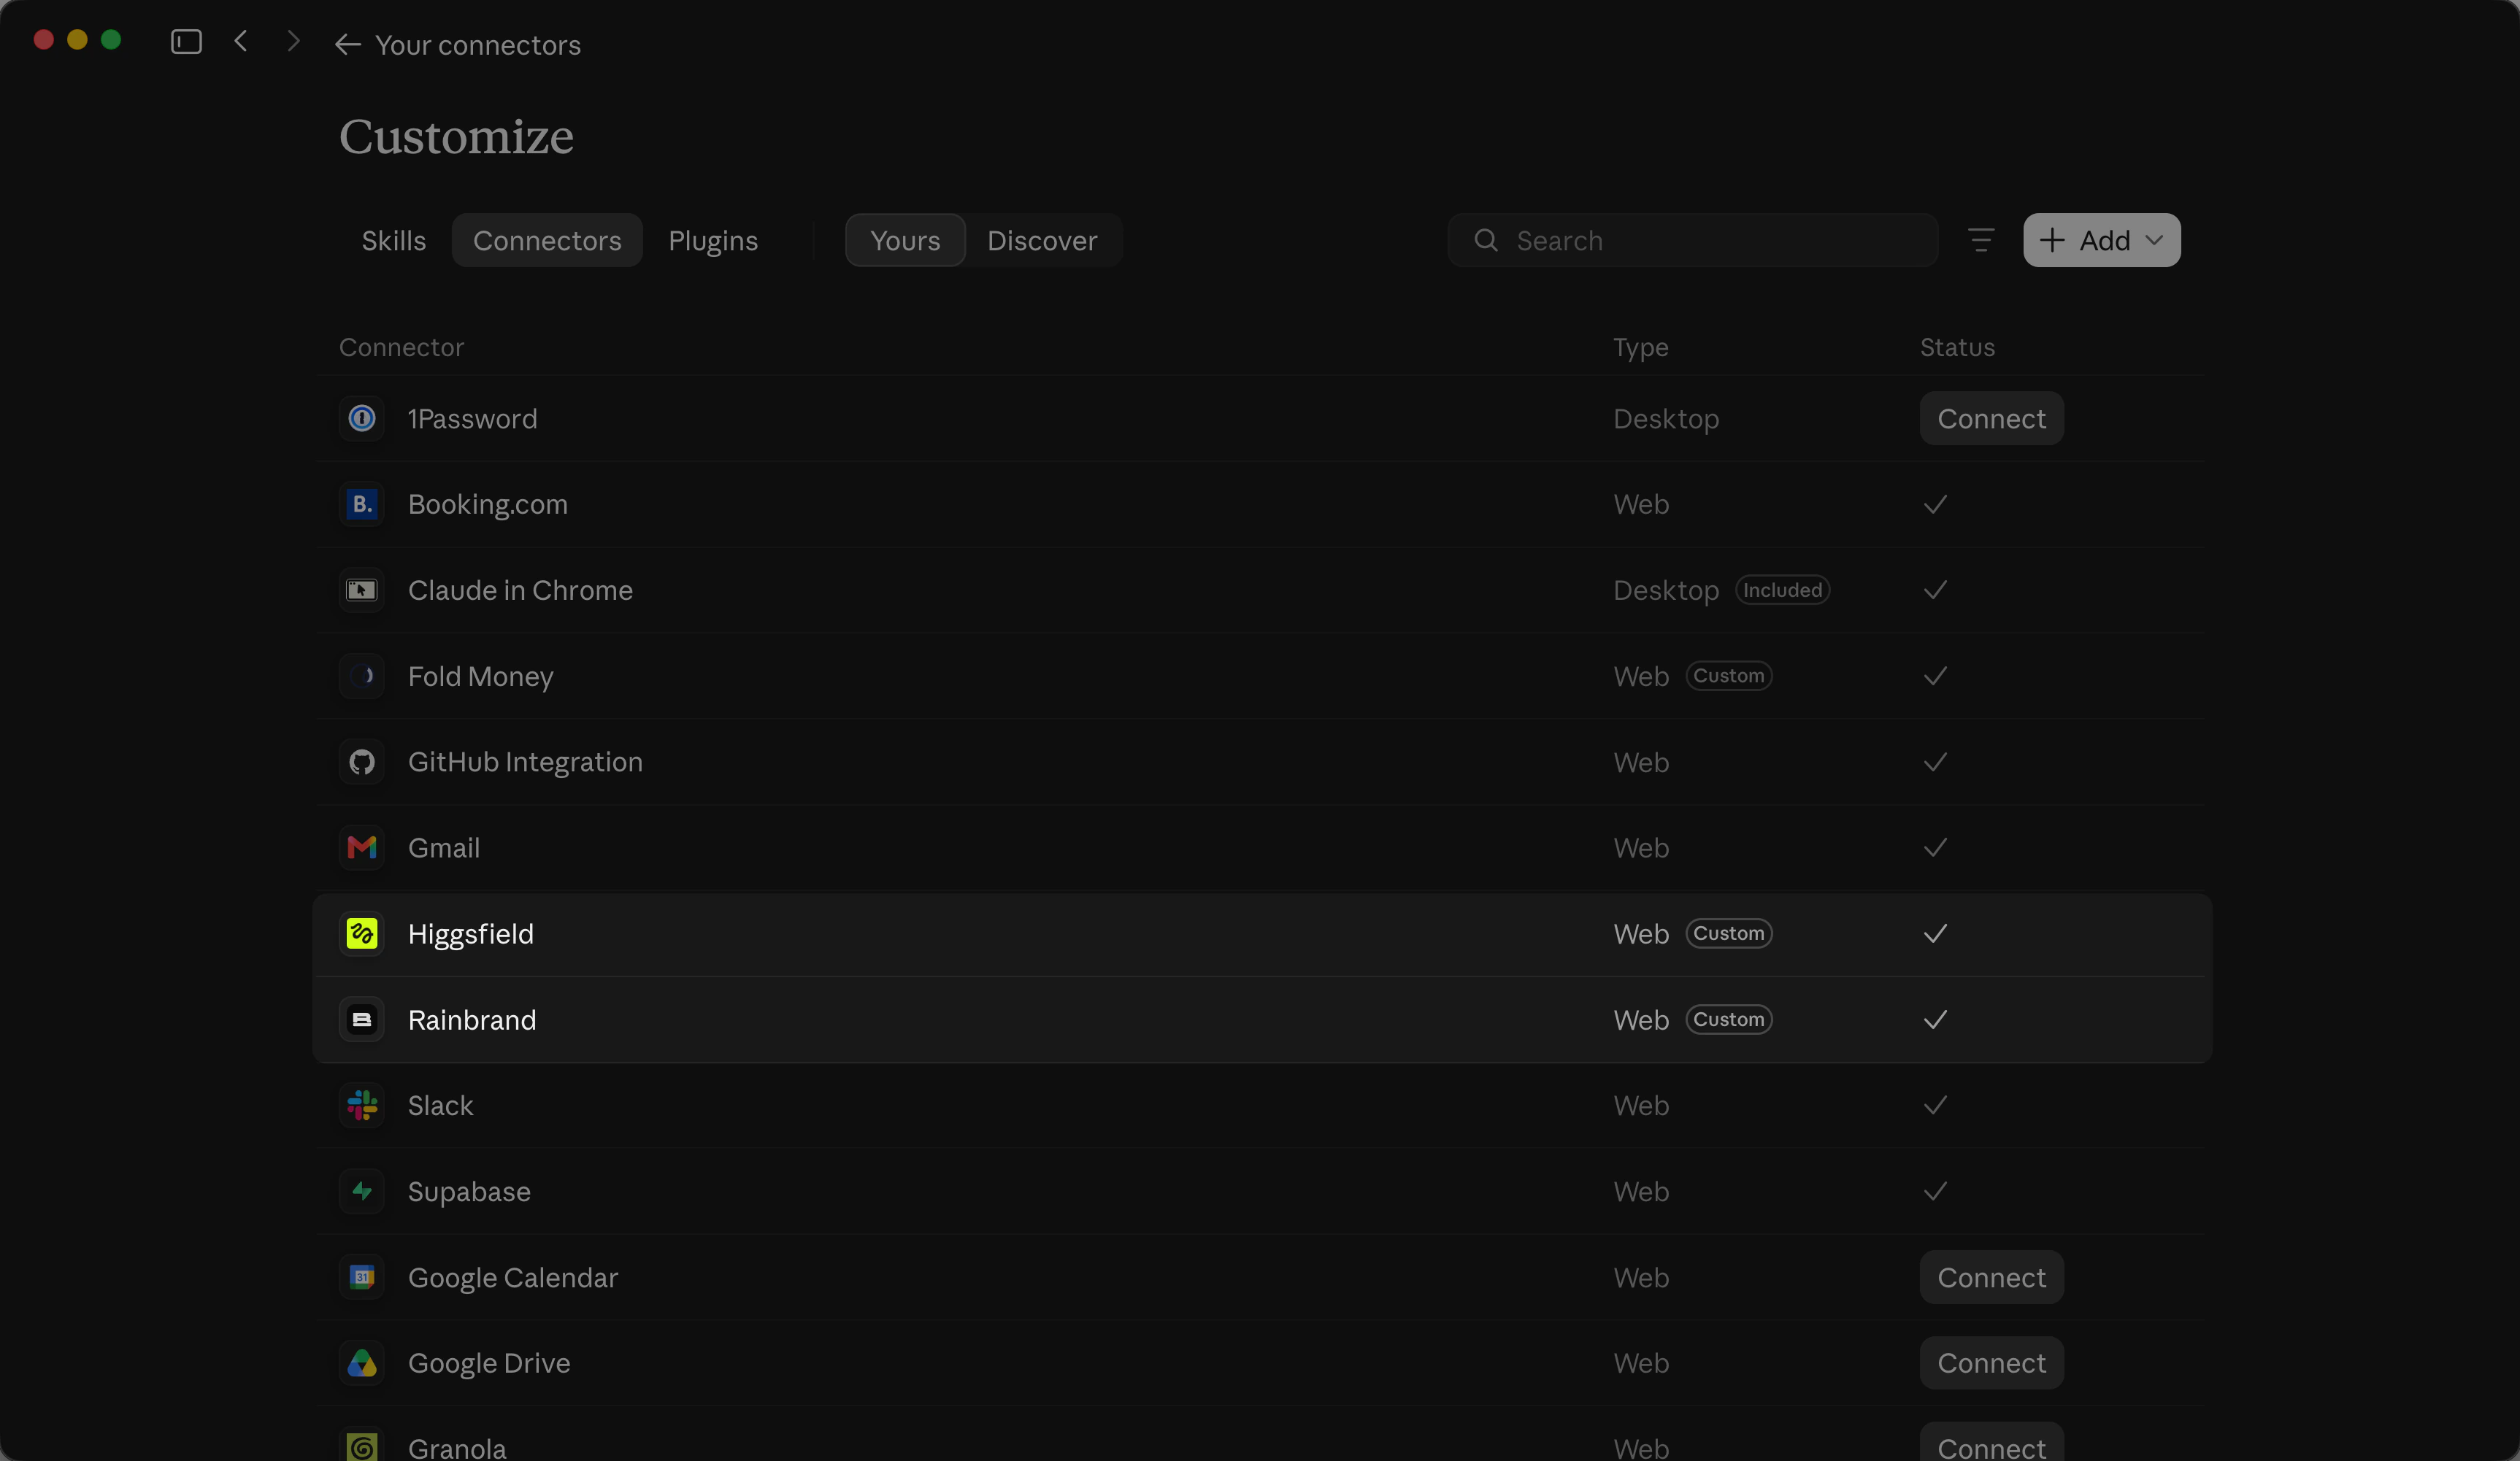Image resolution: width=2520 pixels, height=1461 pixels.
Task: Click the Your connectors link
Action: 477,45
